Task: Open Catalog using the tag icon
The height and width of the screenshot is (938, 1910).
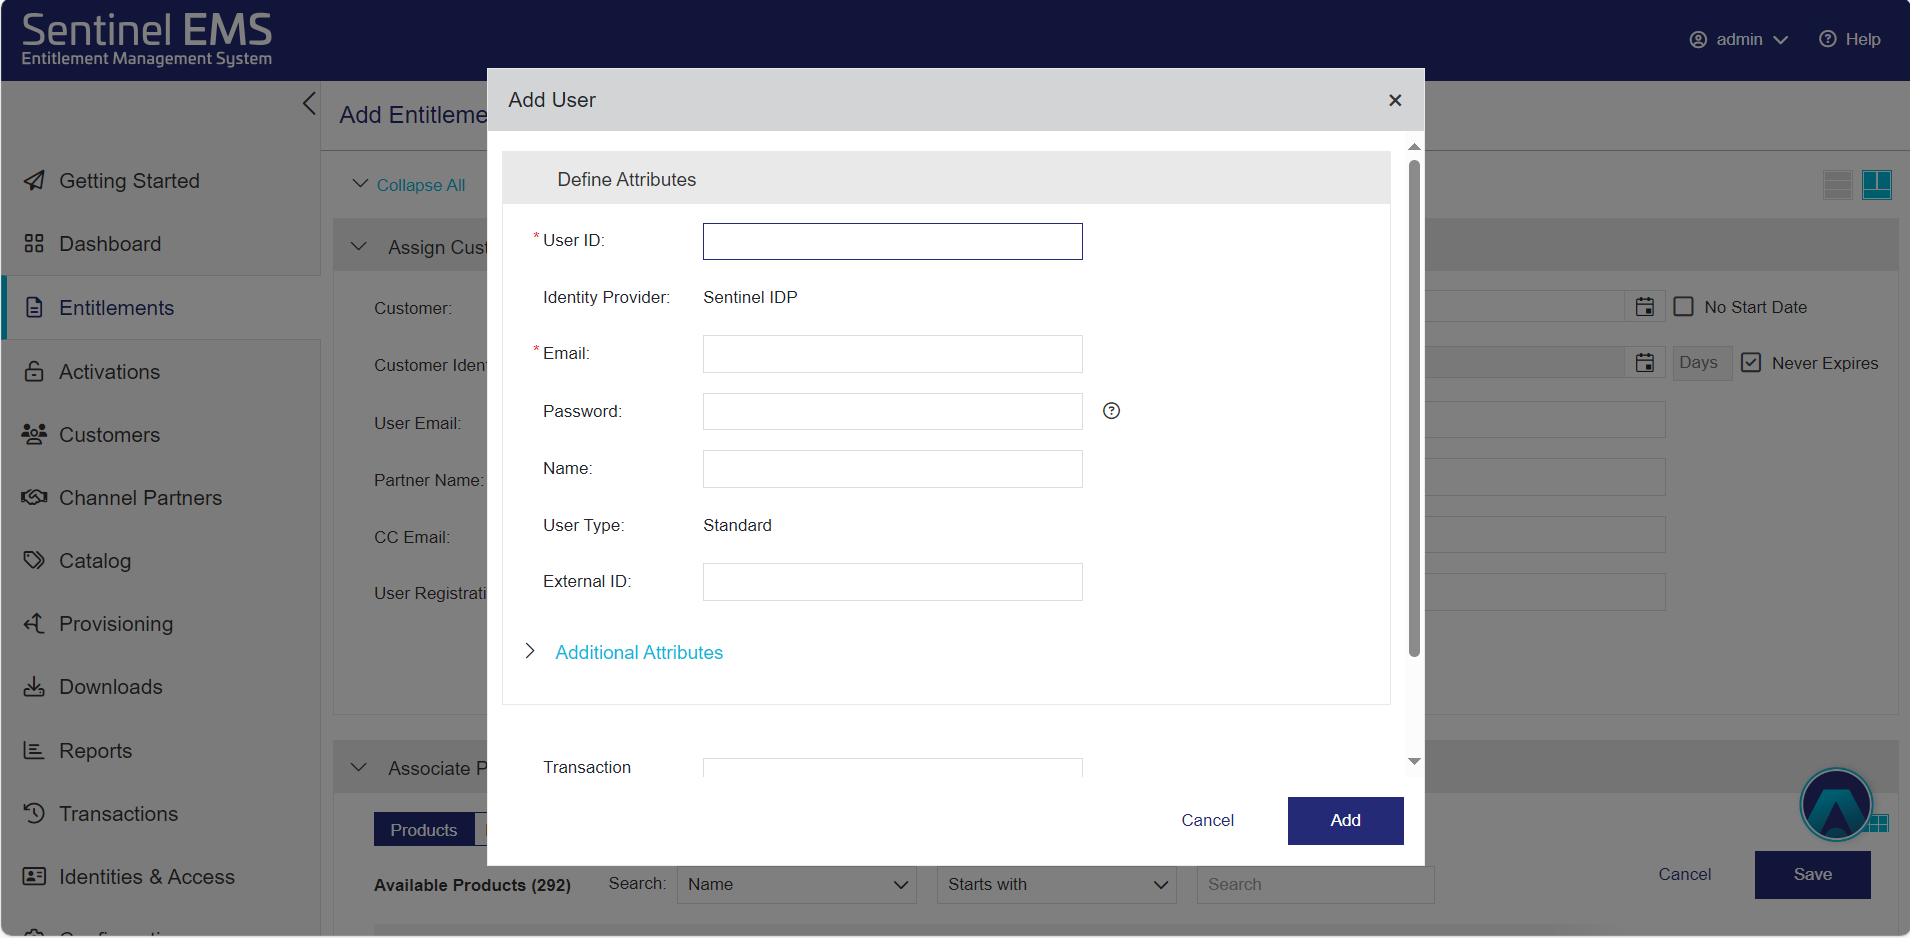Action: (x=33, y=560)
